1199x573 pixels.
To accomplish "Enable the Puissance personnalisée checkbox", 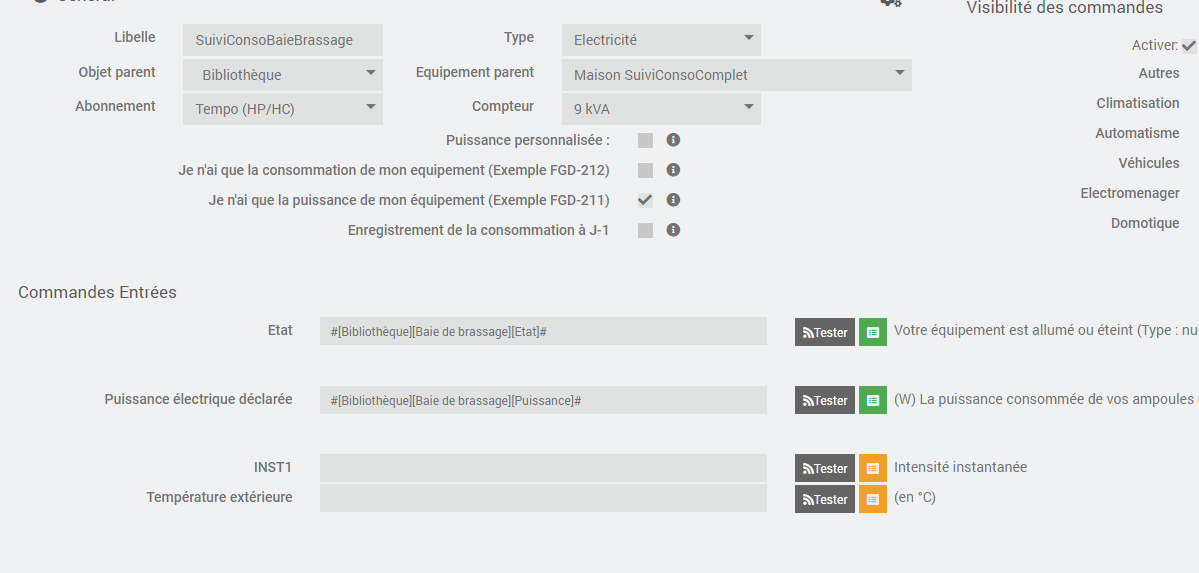I will pos(645,140).
